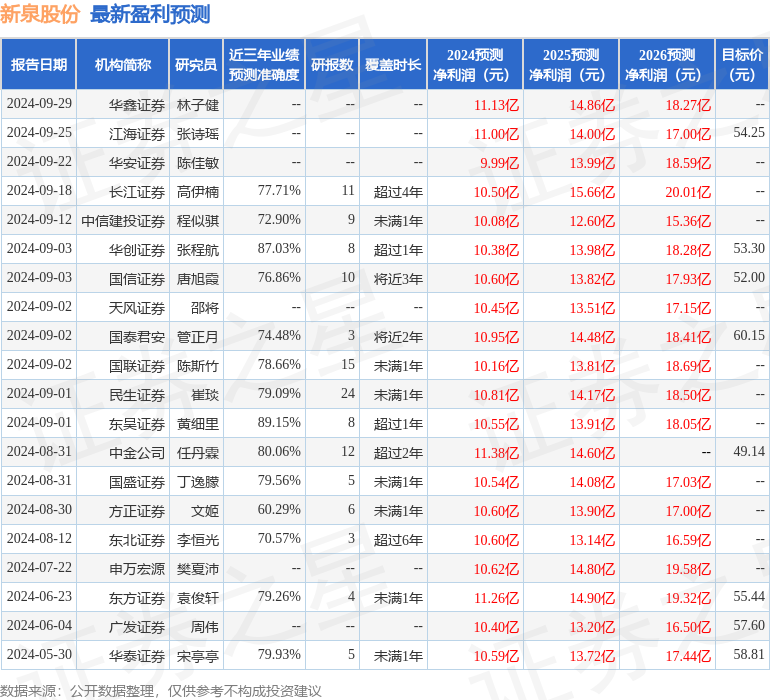Click the 目标价 column header

[x=742, y=64]
